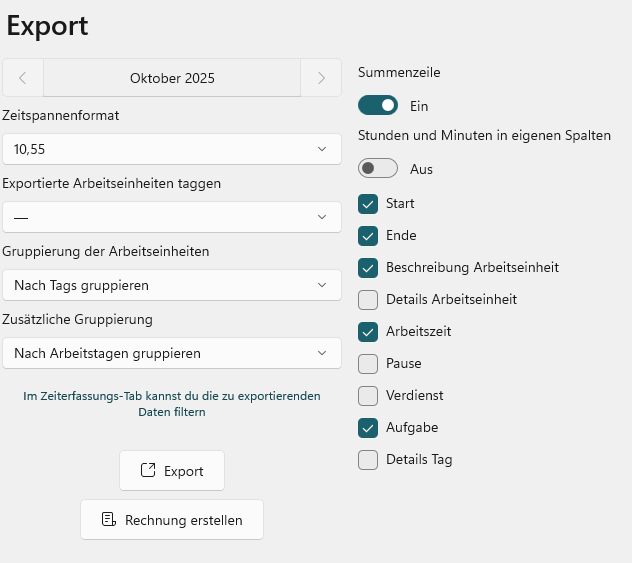Uncheck the Arbeitszeit checkbox
This screenshot has height=563, width=632.
(x=368, y=332)
